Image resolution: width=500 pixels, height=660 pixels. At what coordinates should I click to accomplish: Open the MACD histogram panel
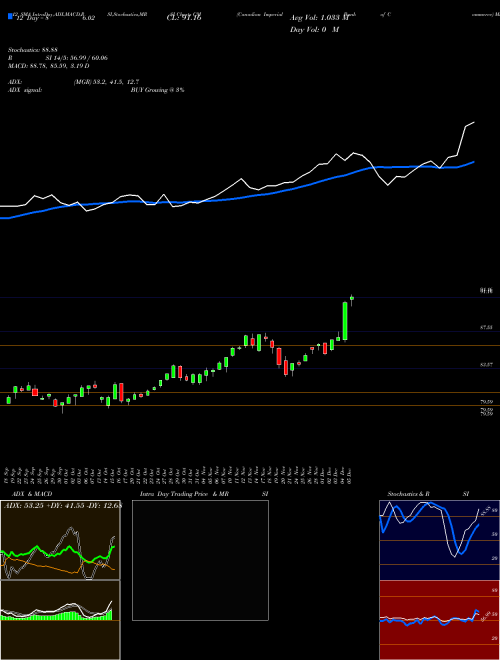click(60, 620)
